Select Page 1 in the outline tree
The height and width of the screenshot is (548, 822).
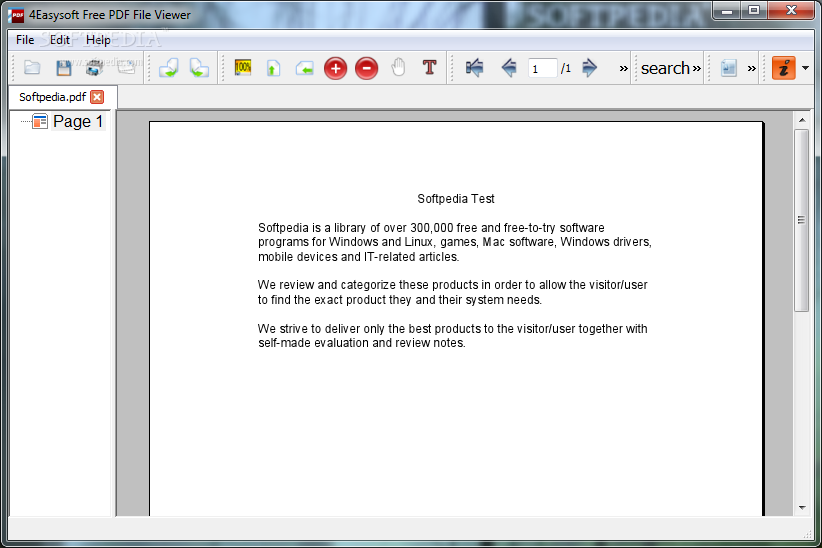tap(78, 122)
